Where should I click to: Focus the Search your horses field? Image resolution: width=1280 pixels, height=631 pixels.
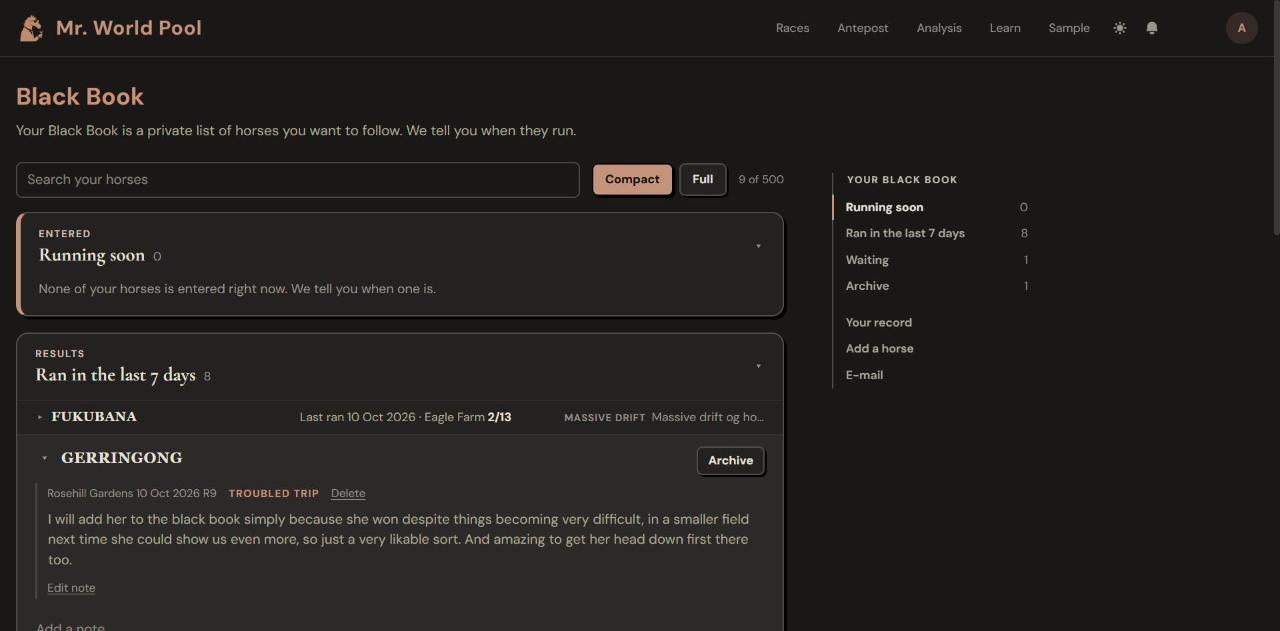pos(298,180)
